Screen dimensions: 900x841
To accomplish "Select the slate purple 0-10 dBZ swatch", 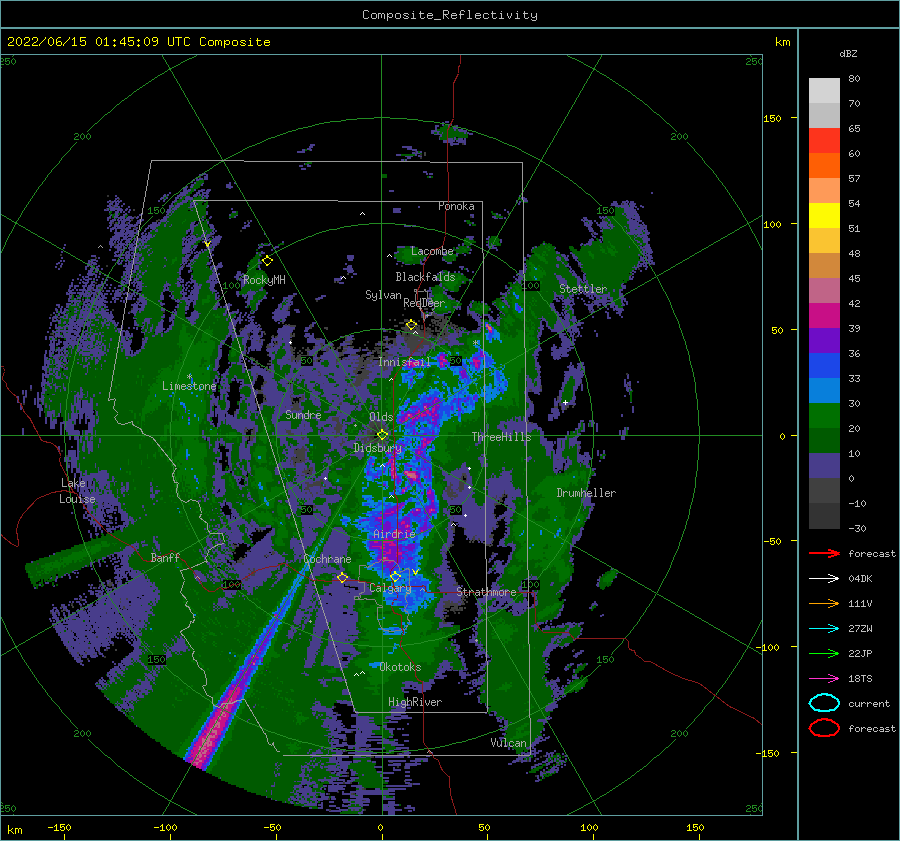I will 824,466.
